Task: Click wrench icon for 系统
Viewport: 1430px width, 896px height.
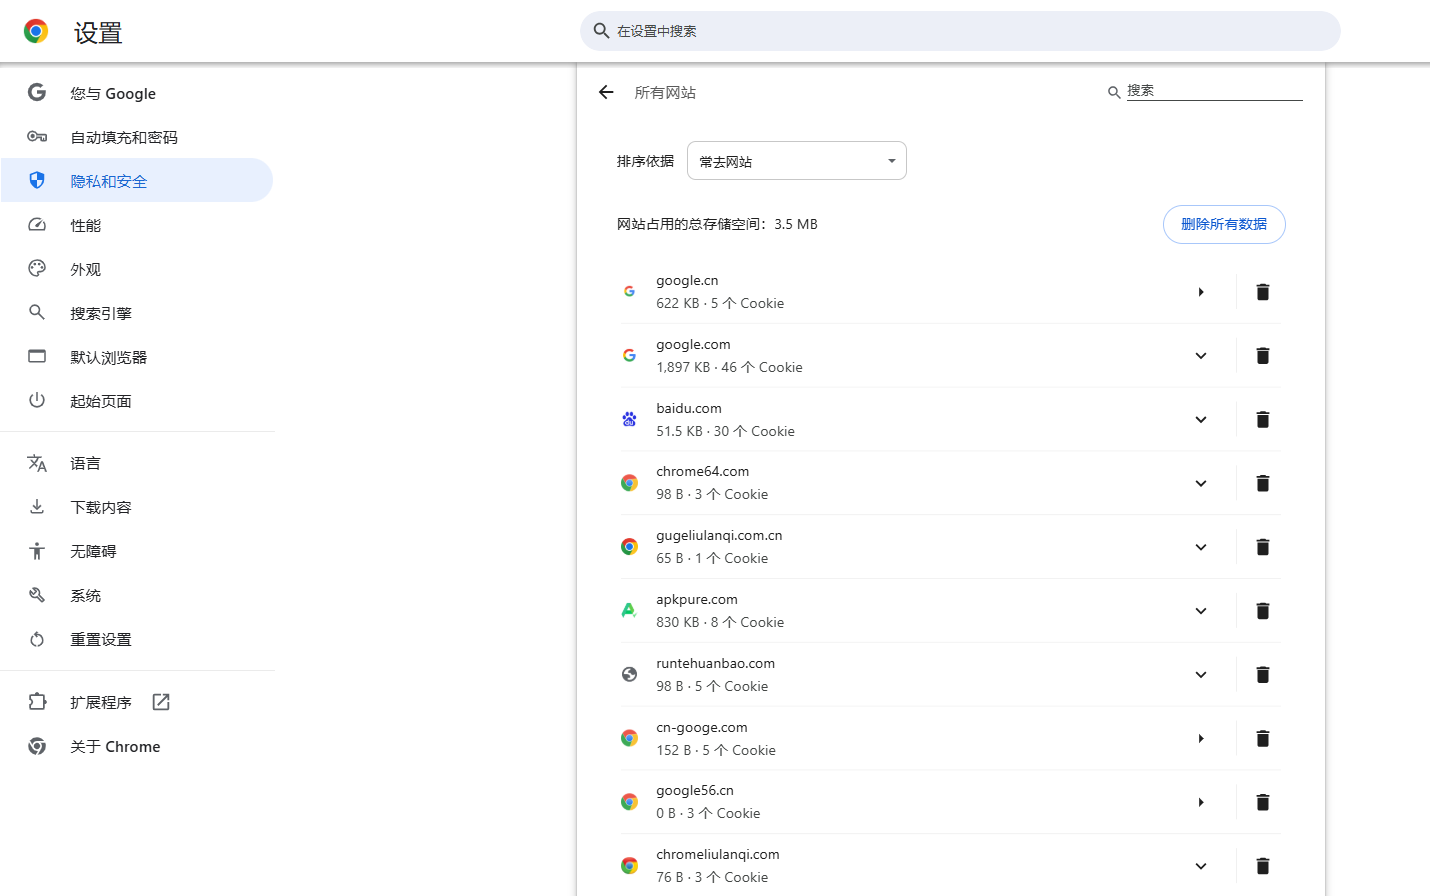Action: 37,595
